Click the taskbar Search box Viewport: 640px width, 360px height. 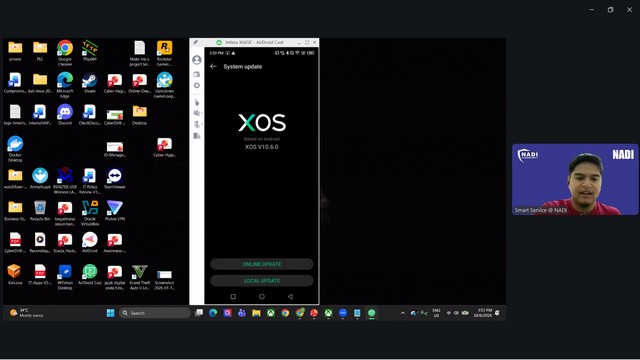pos(155,313)
